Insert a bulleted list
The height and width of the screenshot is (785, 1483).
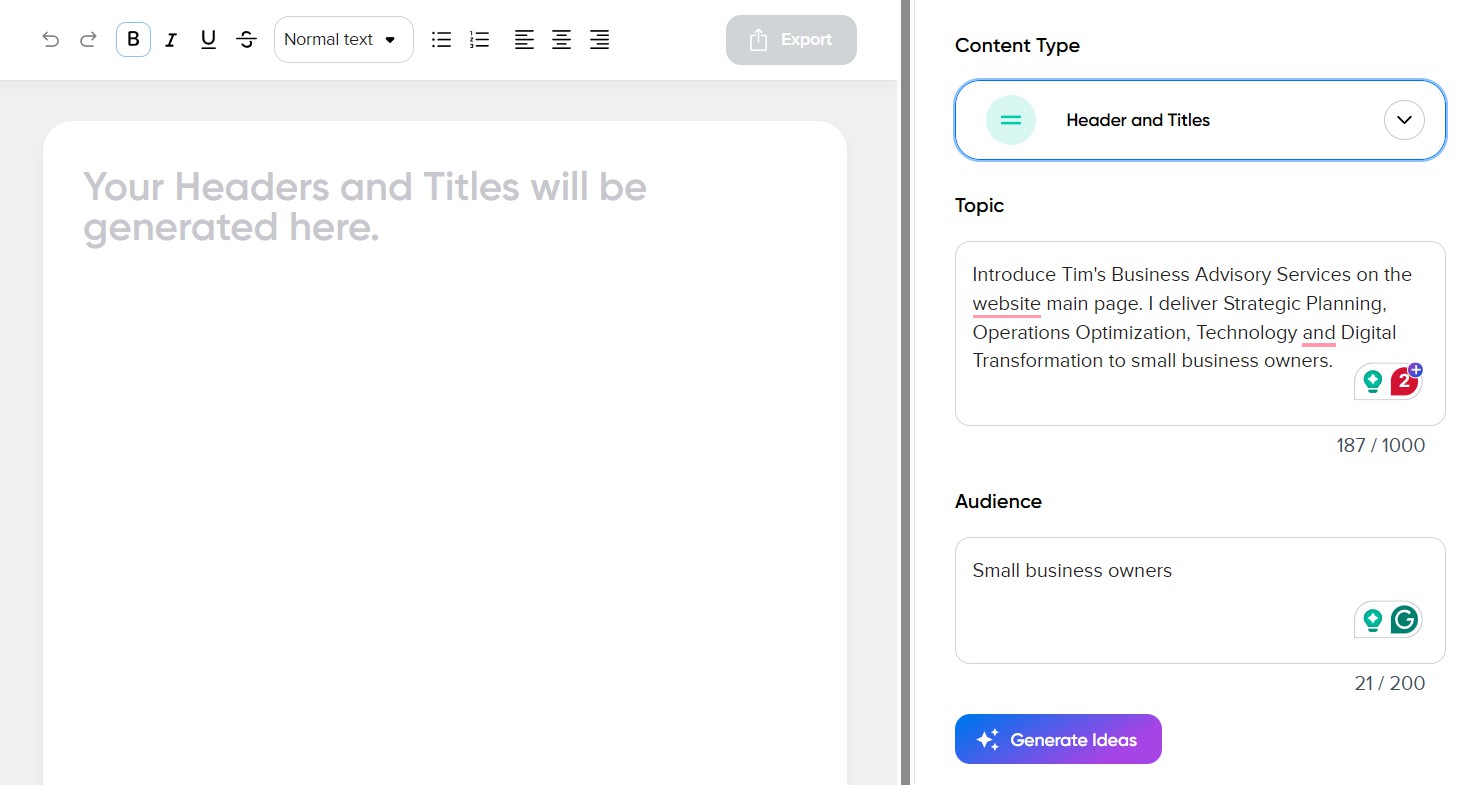tap(441, 40)
